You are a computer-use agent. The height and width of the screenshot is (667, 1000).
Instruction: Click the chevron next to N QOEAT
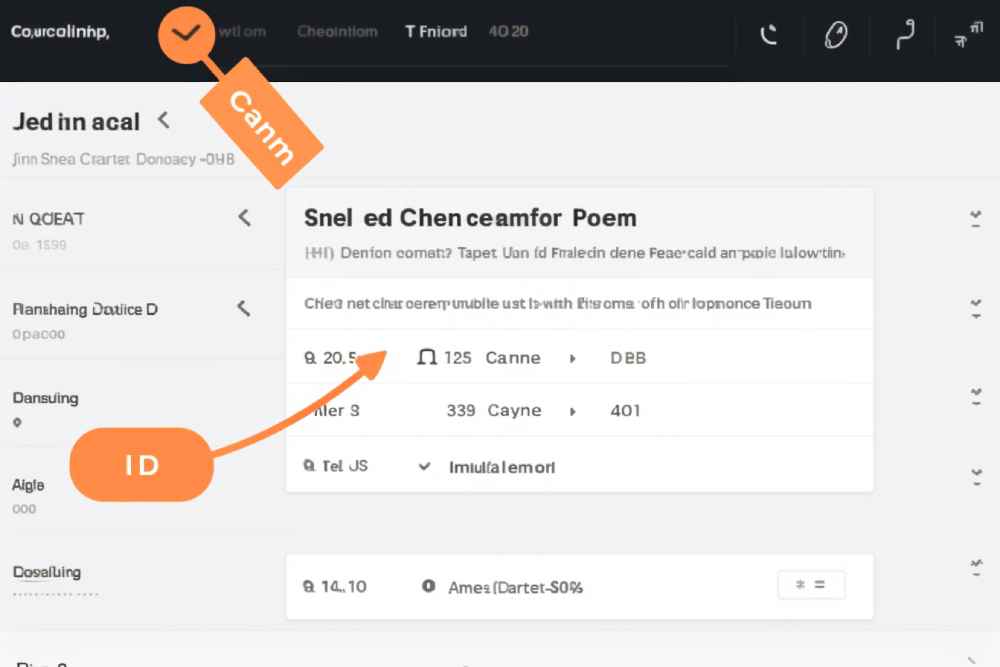(x=244, y=217)
